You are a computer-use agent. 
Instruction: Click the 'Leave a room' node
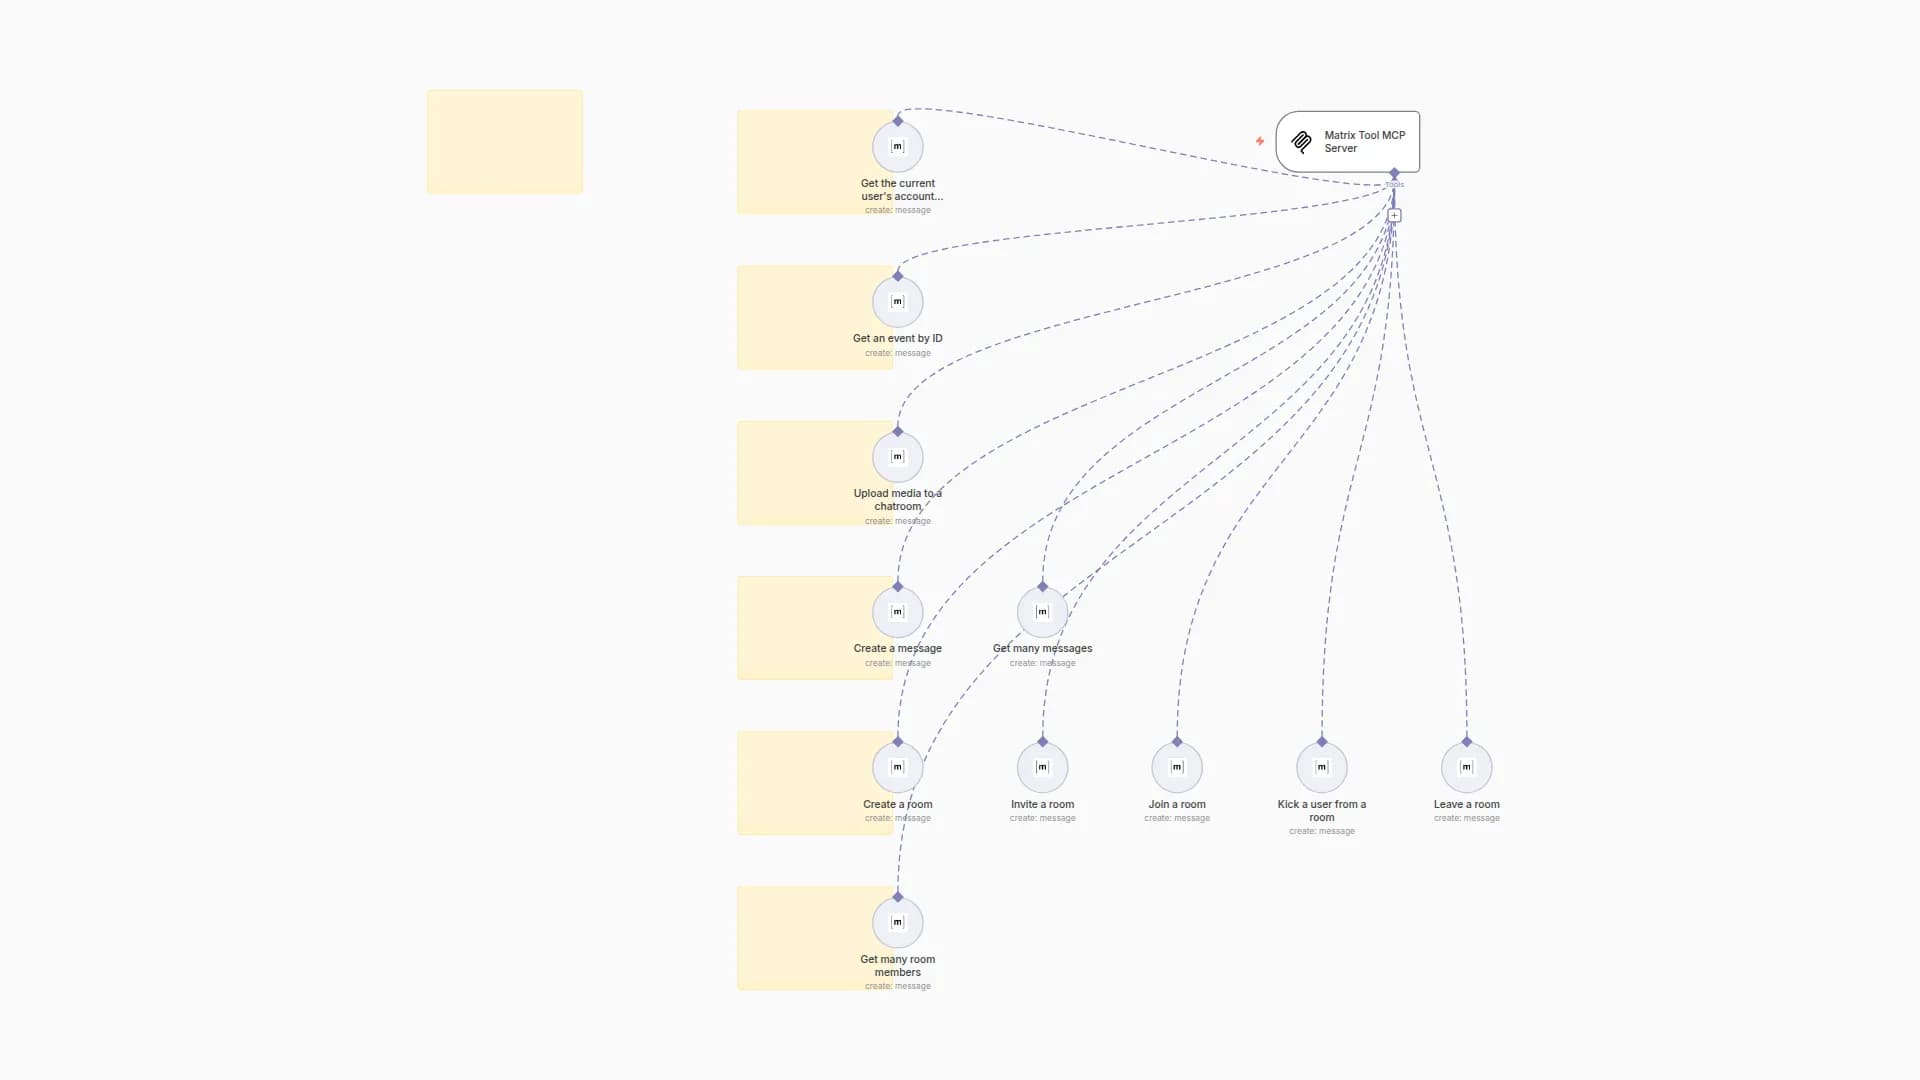pos(1466,768)
